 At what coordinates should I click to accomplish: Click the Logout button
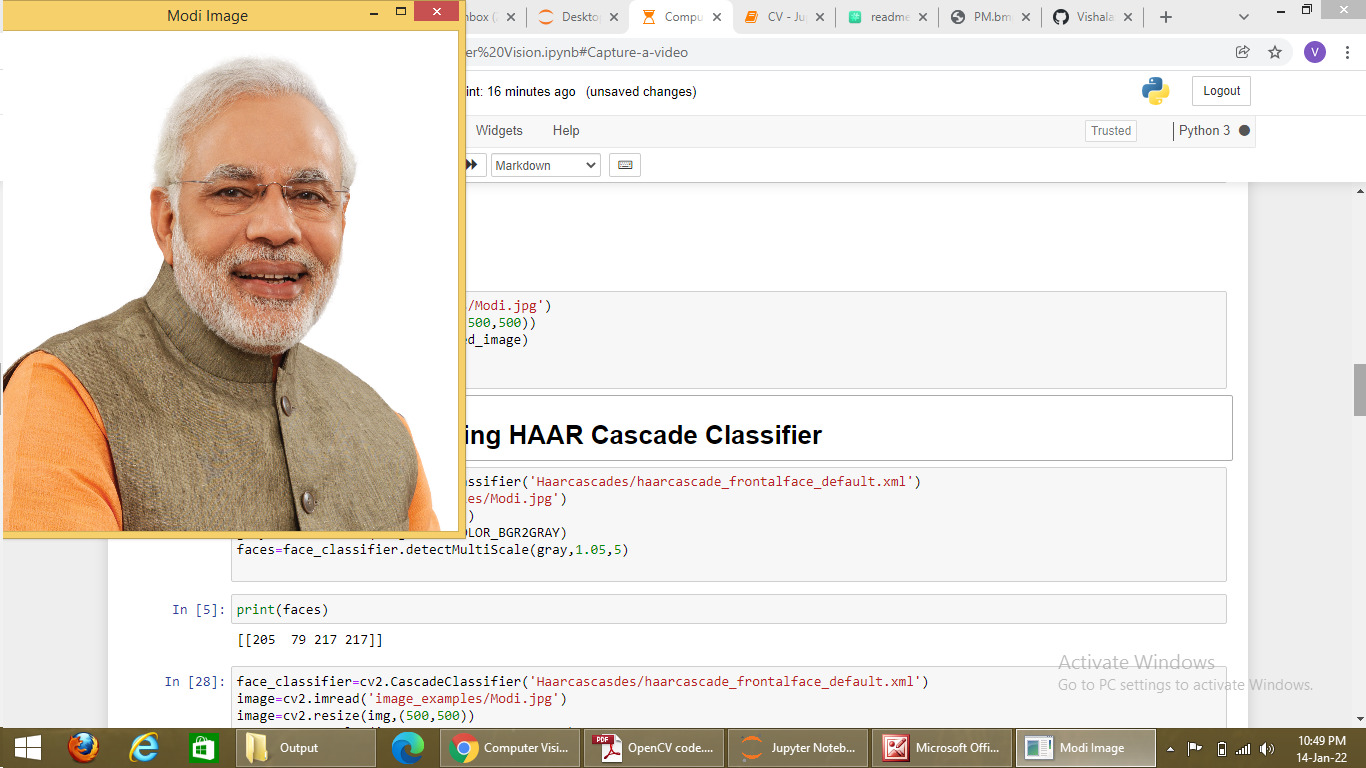1220,90
